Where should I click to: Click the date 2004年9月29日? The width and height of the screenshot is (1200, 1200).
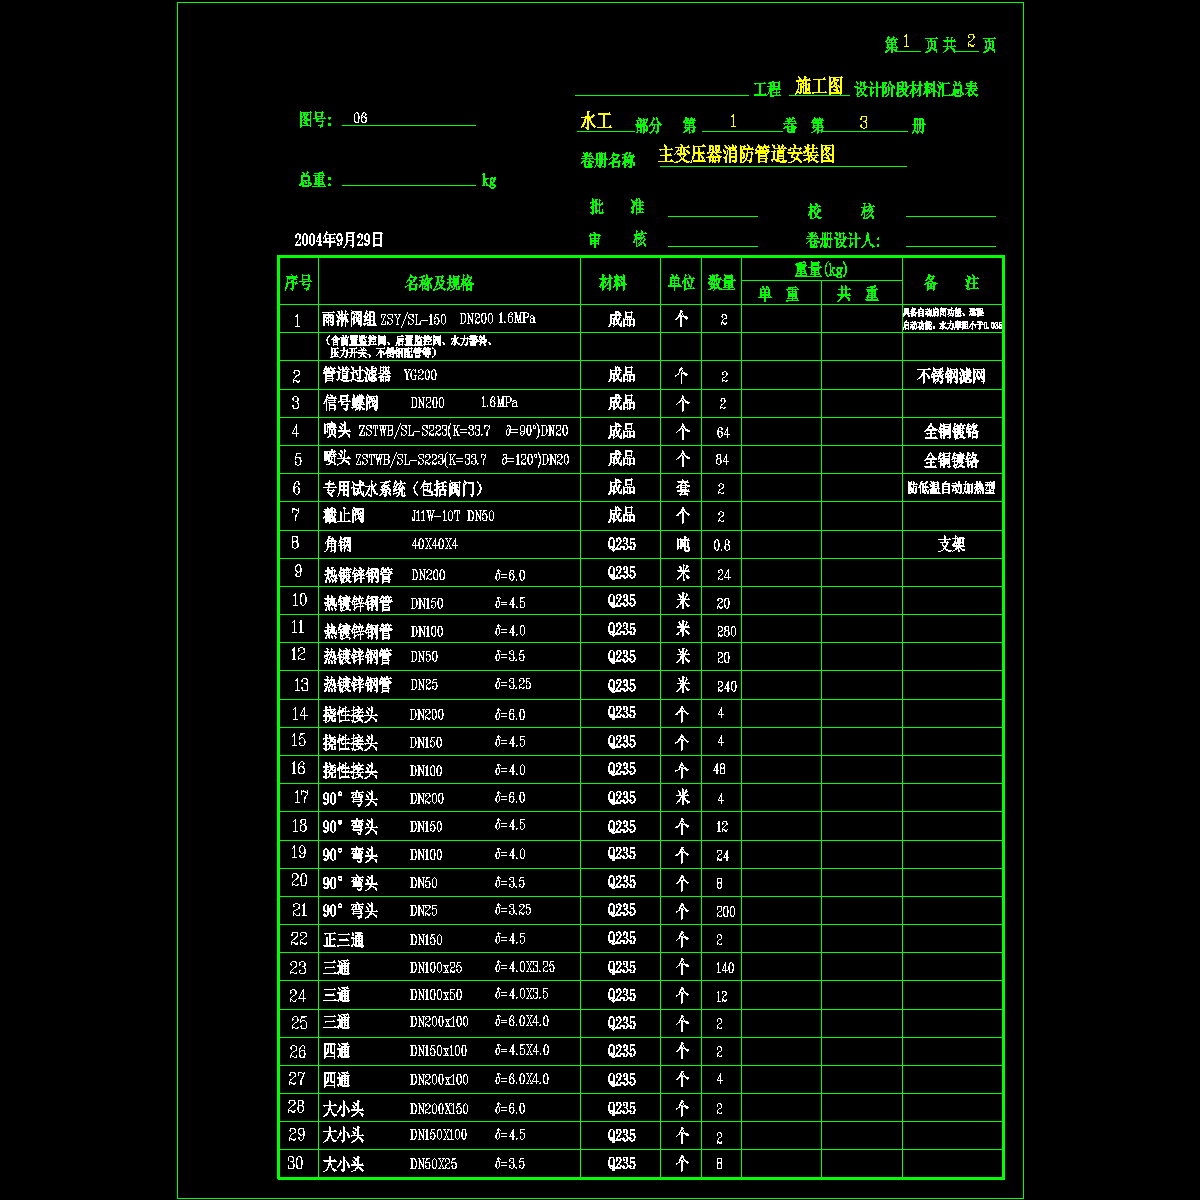point(339,240)
